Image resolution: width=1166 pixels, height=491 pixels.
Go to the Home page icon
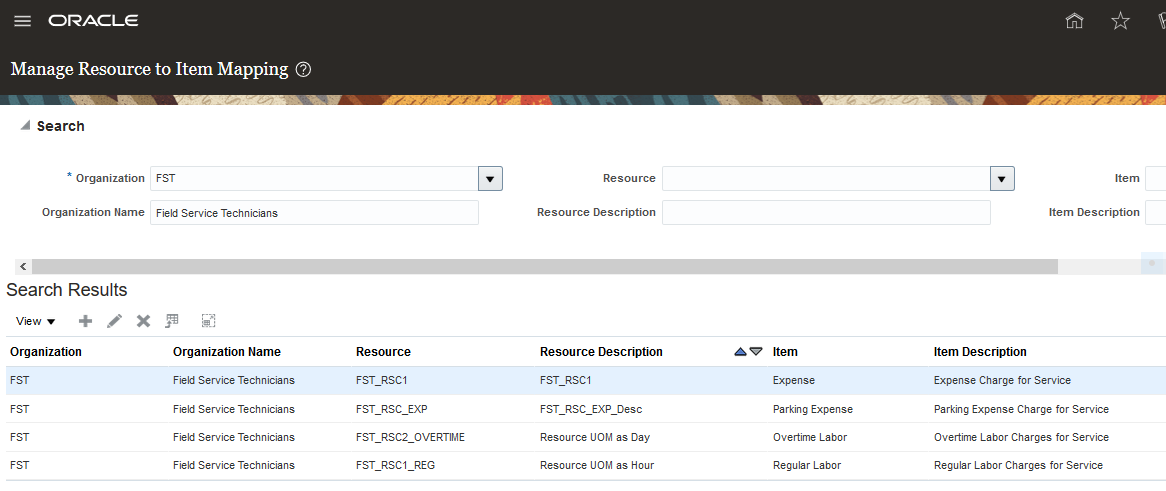1075,21
